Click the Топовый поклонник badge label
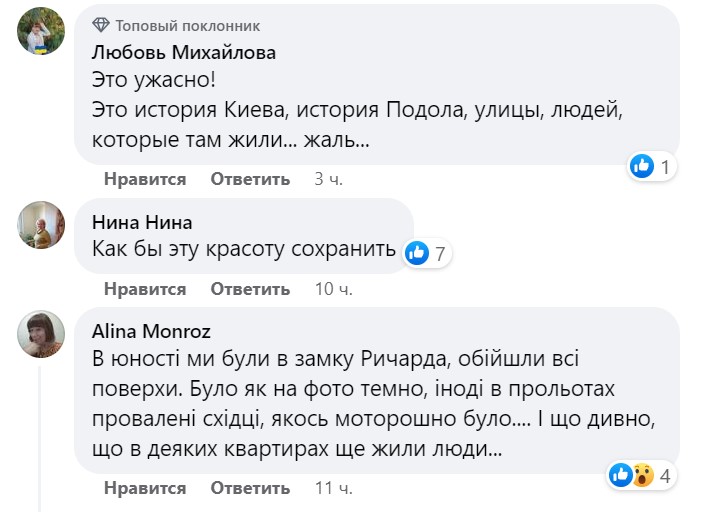Viewport: 720px width, 512px height. 188,25
